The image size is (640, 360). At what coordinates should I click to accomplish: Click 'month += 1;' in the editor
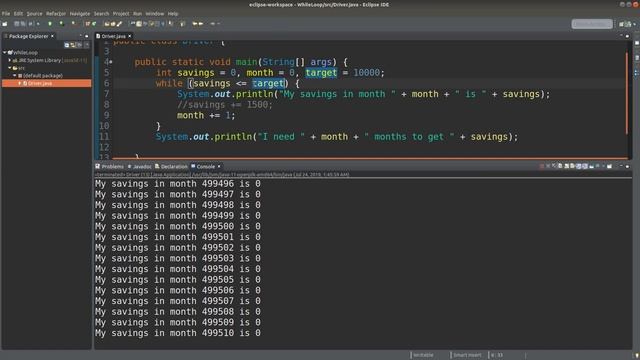pyautogui.click(x=206, y=115)
